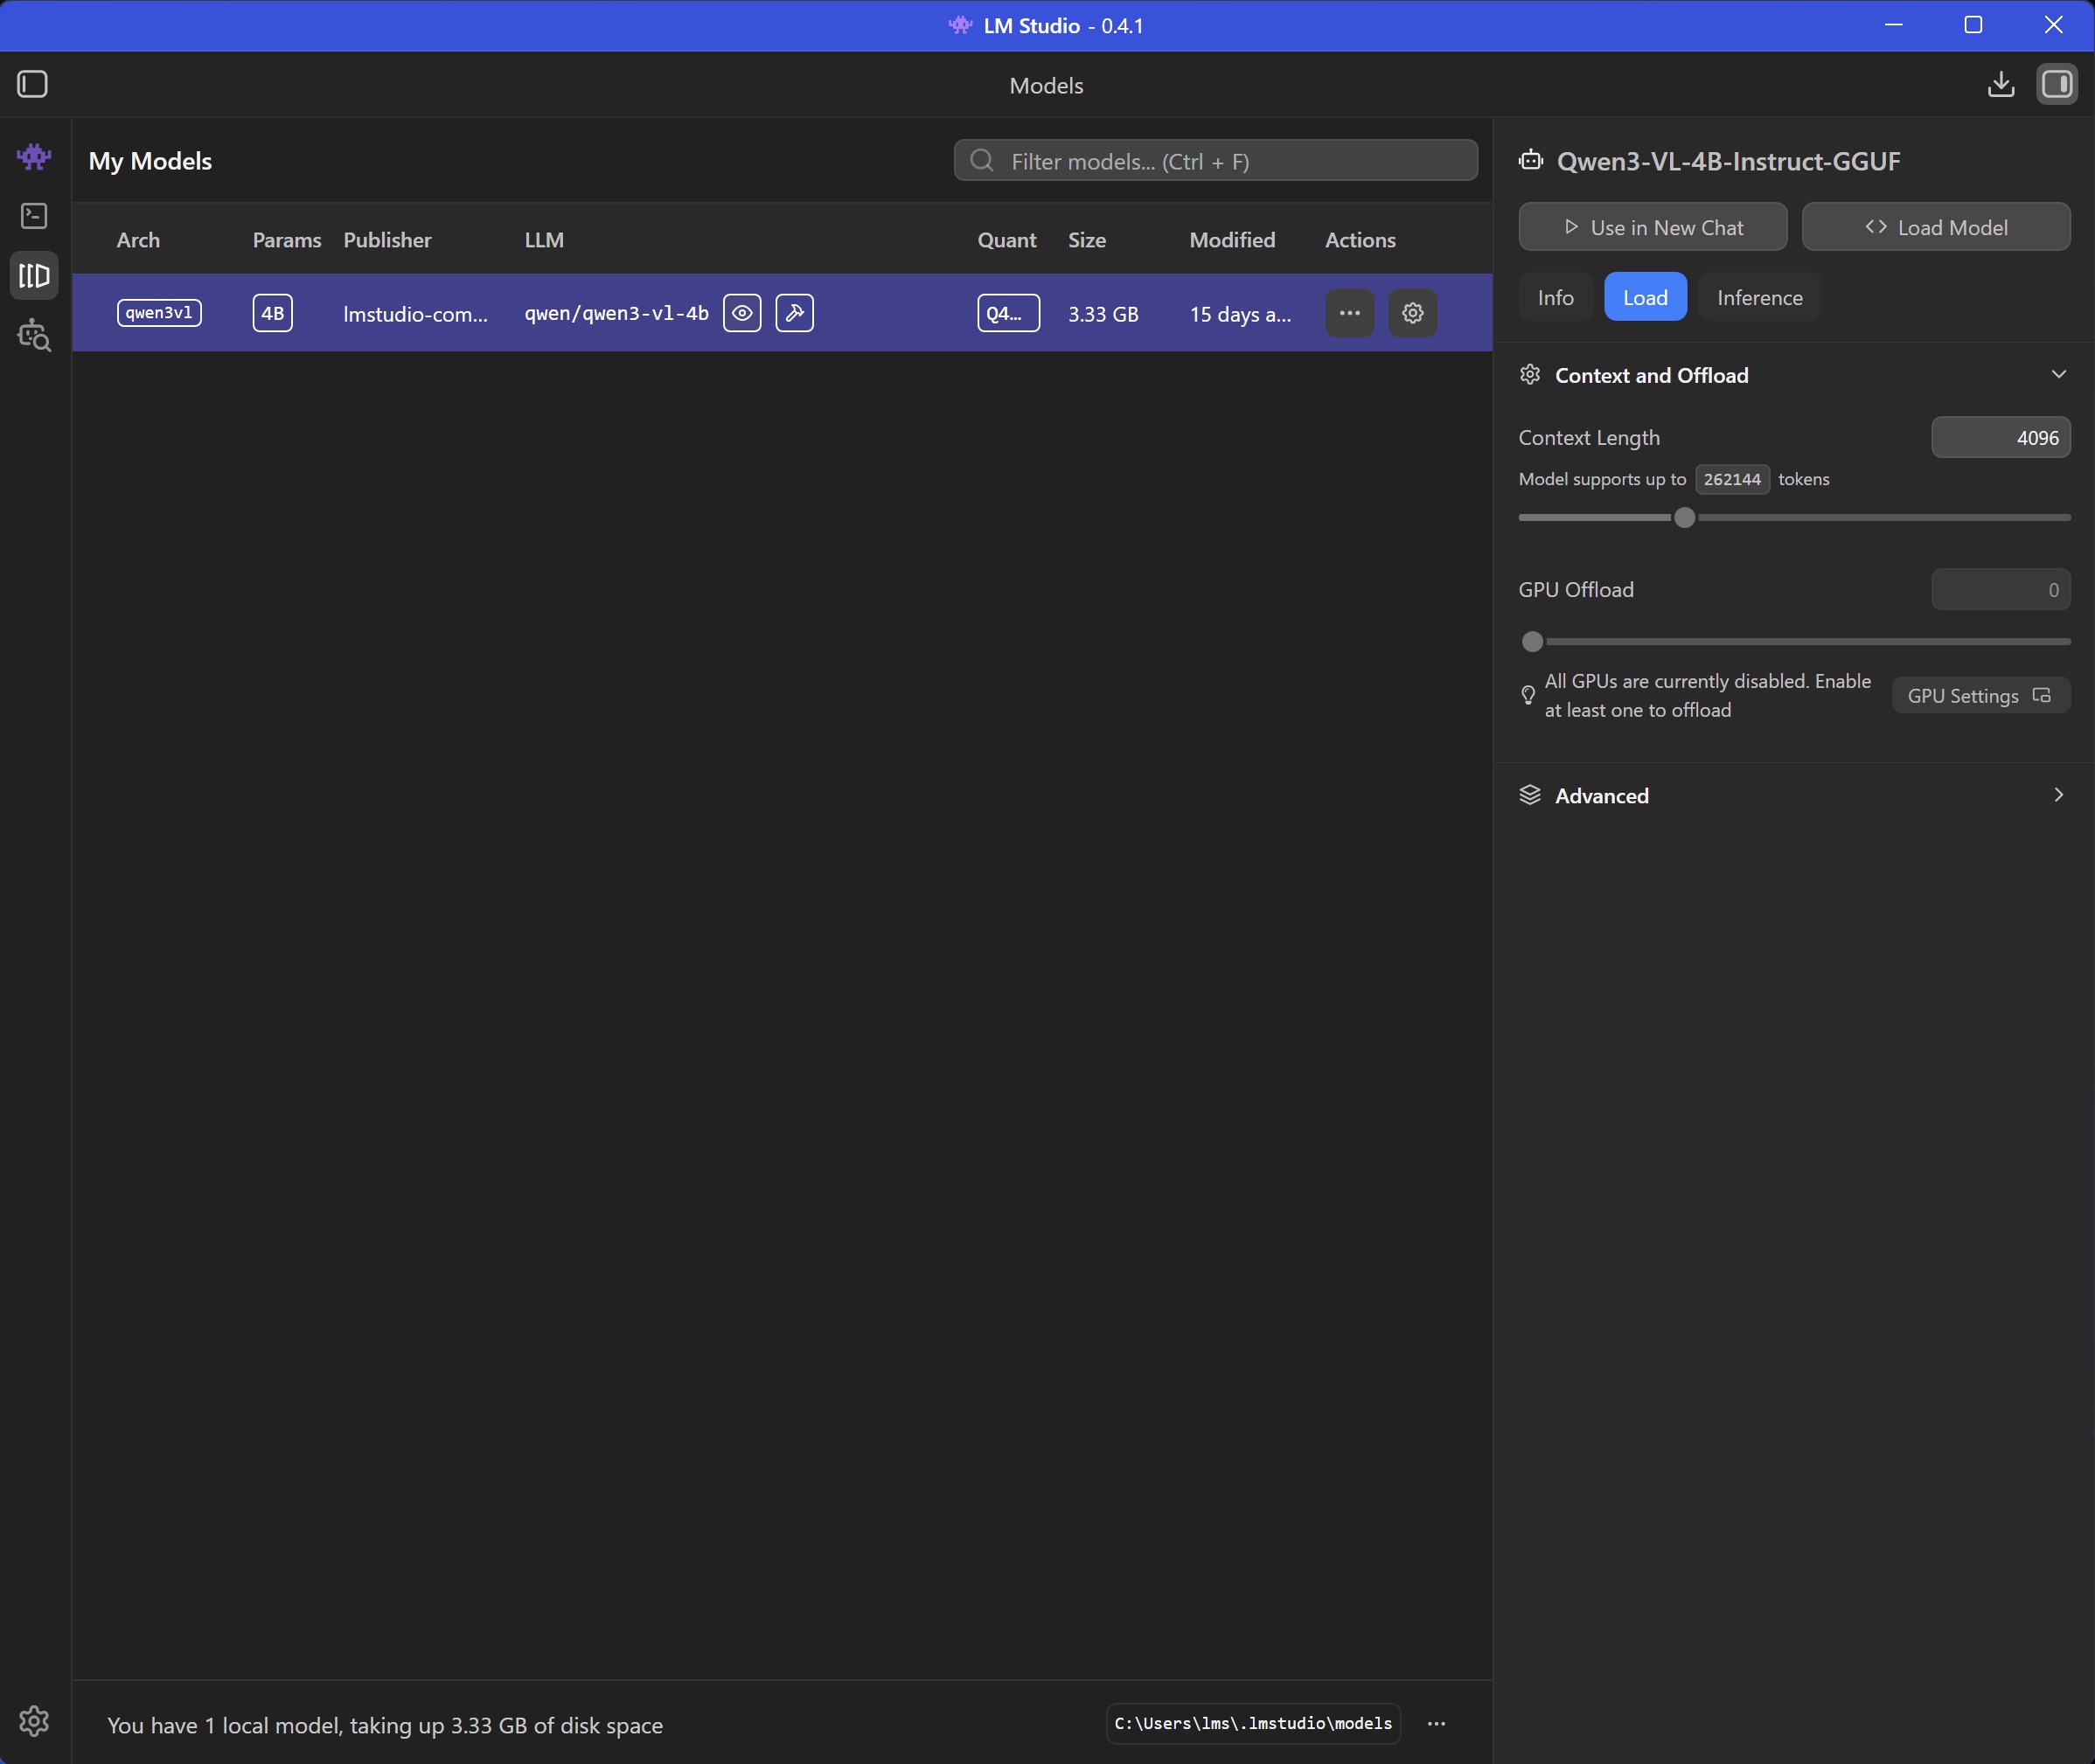Click the Context Length slider handle
2095x1764 pixels.
coord(1684,518)
